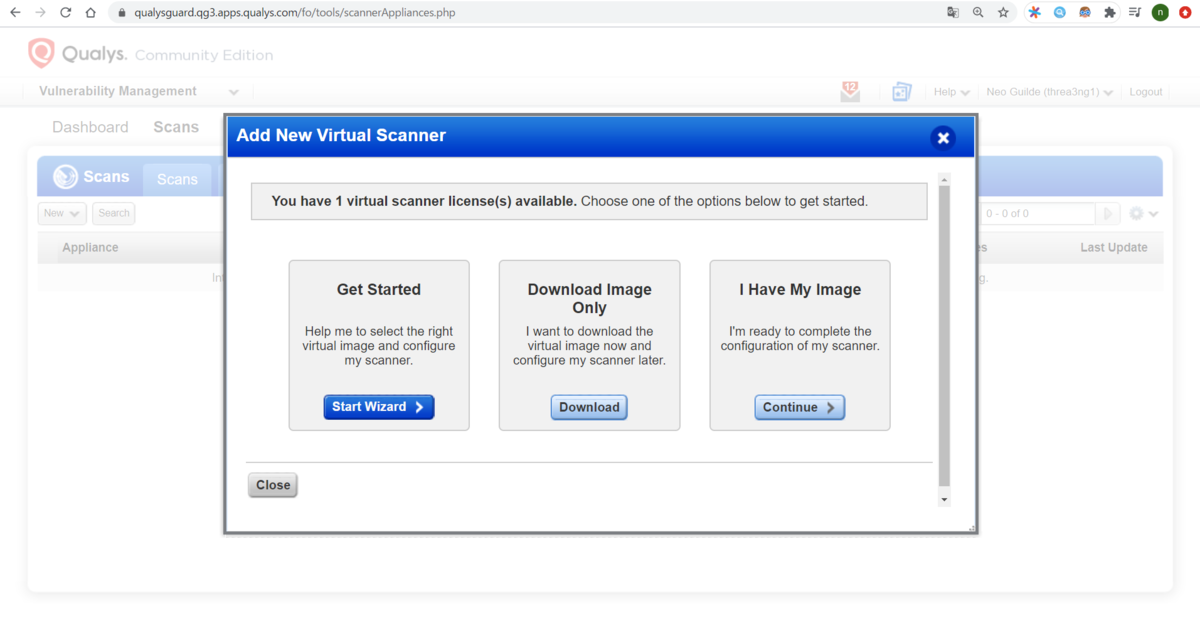Click the browser Forward arrow
The height and width of the screenshot is (618, 1200).
tap(41, 13)
